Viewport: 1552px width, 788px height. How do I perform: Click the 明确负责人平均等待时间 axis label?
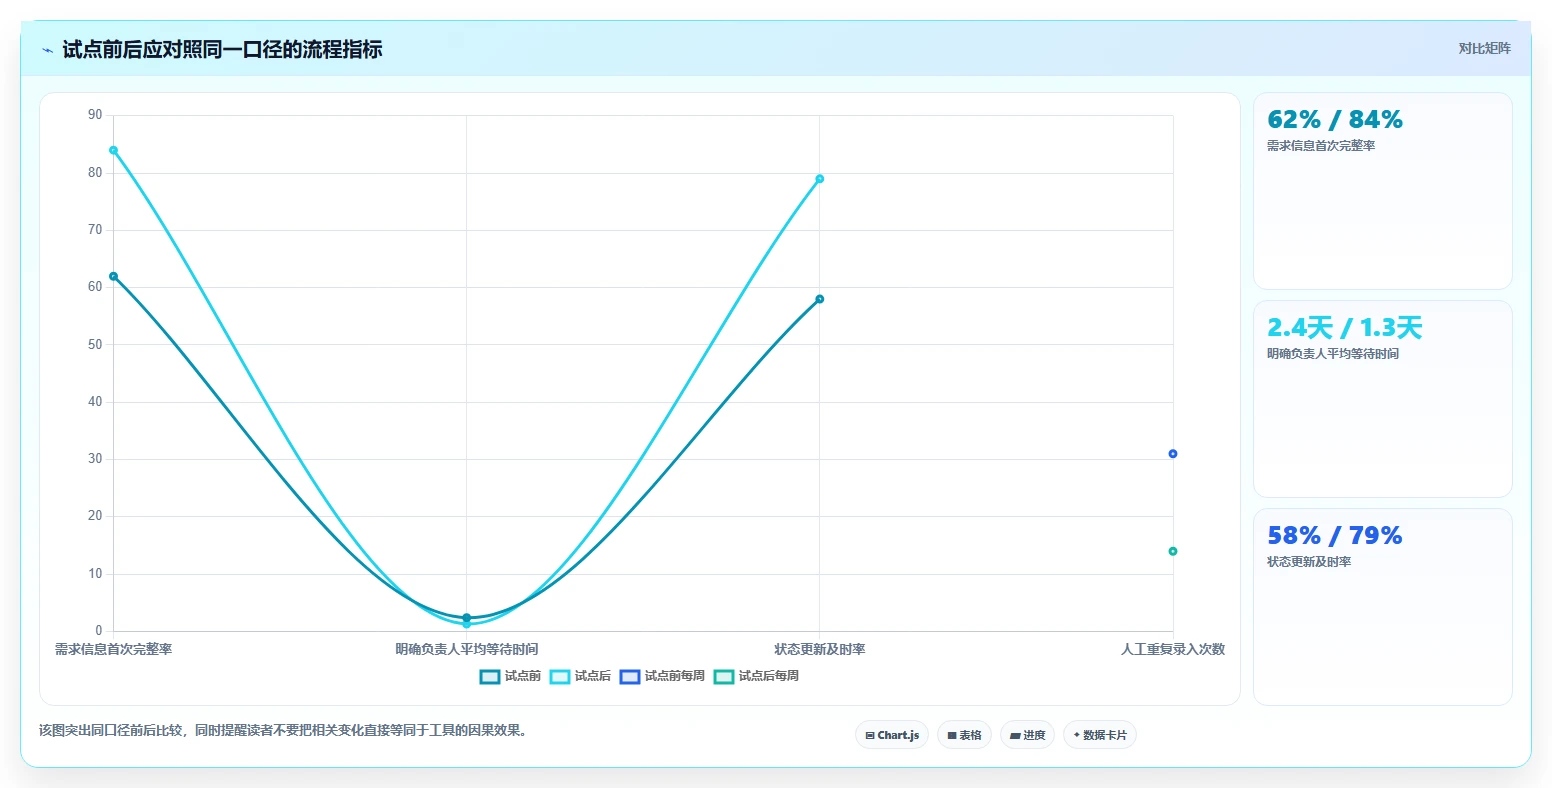click(x=466, y=650)
